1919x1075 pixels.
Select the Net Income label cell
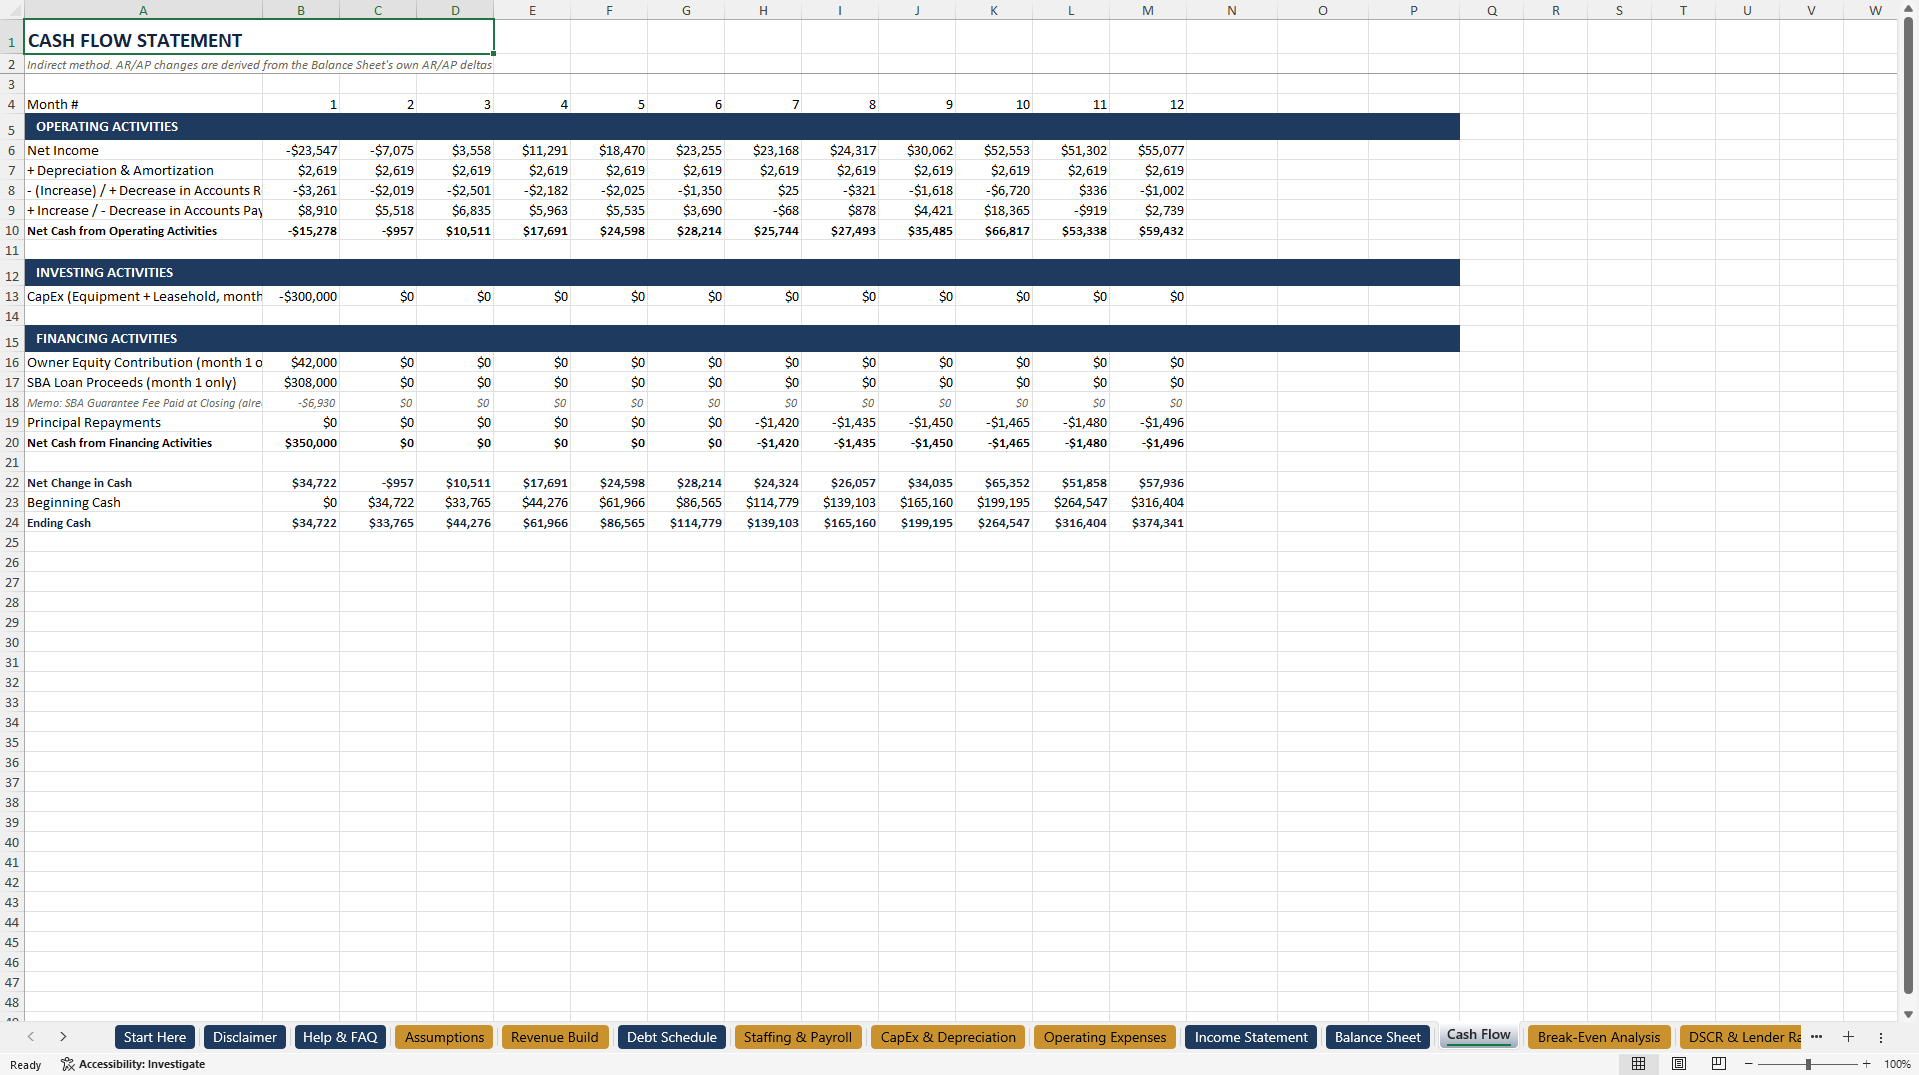pyautogui.click(x=143, y=151)
